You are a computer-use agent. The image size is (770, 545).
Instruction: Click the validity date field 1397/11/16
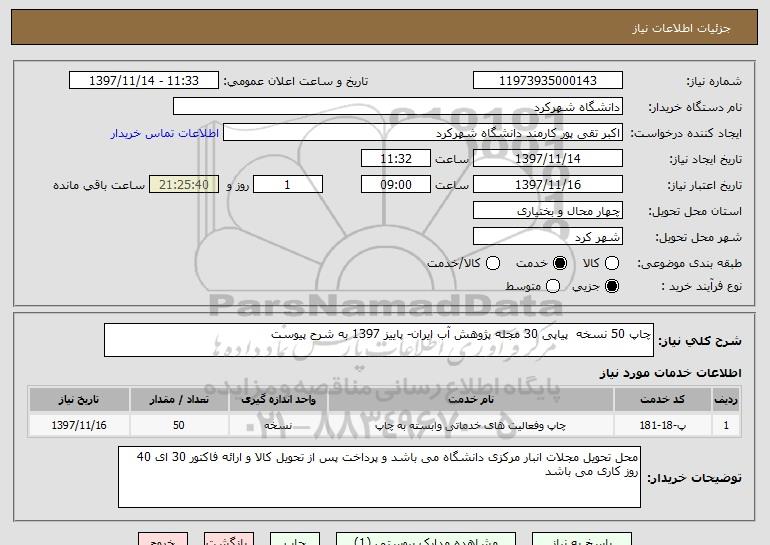pyautogui.click(x=548, y=185)
